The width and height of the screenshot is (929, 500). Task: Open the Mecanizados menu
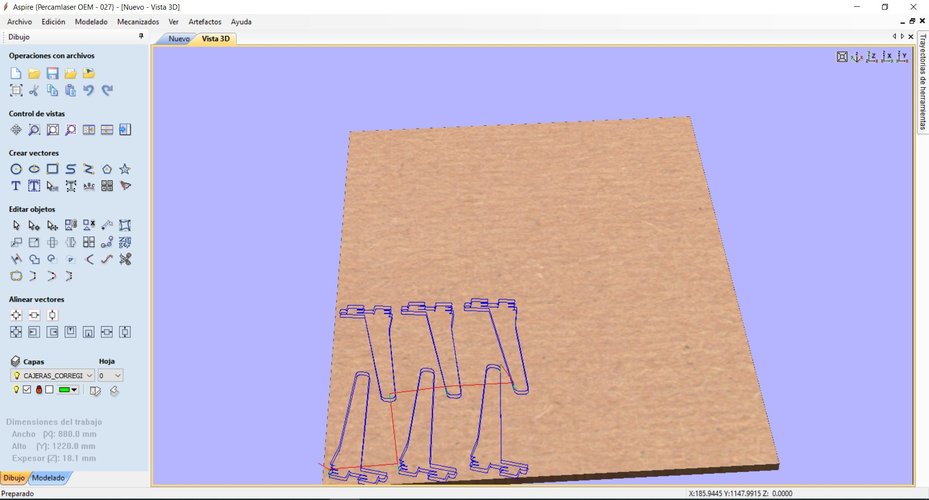[138, 22]
